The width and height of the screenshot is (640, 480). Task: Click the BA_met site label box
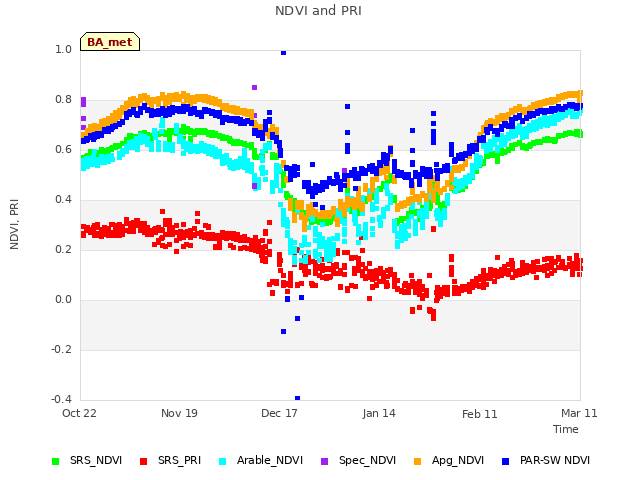pyautogui.click(x=110, y=42)
